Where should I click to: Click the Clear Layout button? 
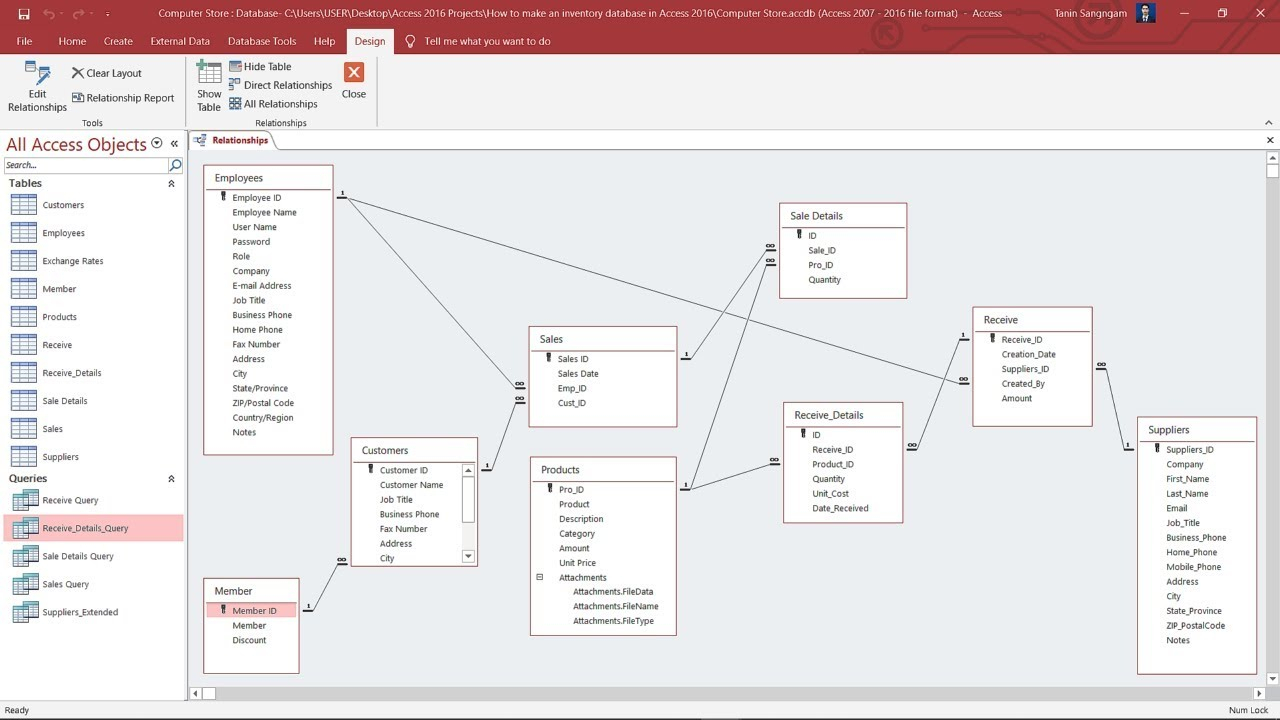tap(106, 73)
